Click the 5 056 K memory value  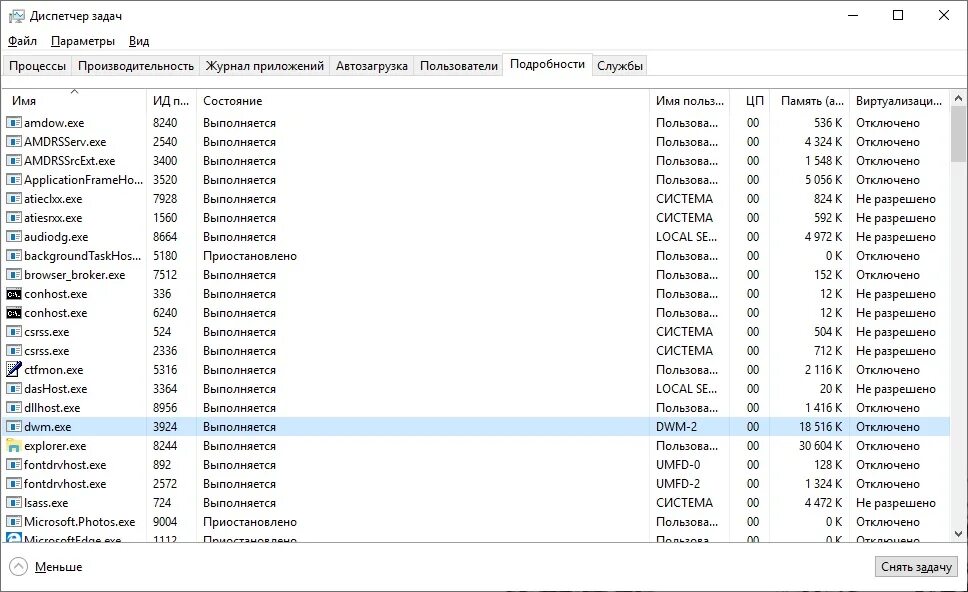[823, 180]
